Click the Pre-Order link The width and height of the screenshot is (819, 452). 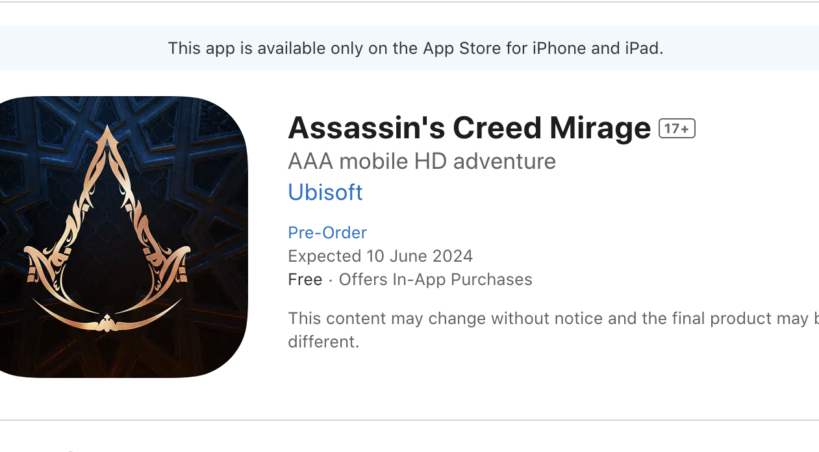[x=327, y=232]
